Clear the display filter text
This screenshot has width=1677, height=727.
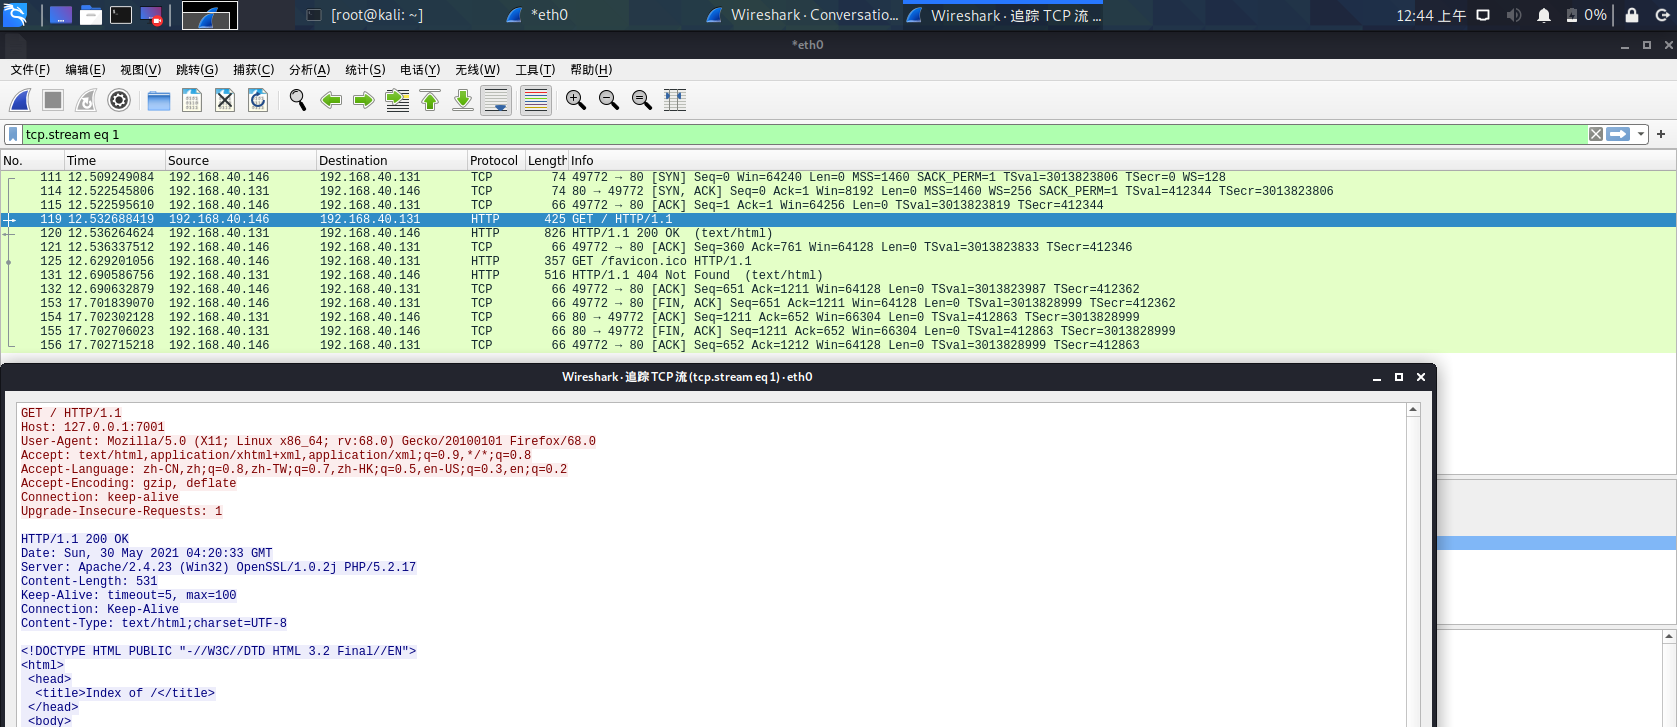pos(1596,134)
